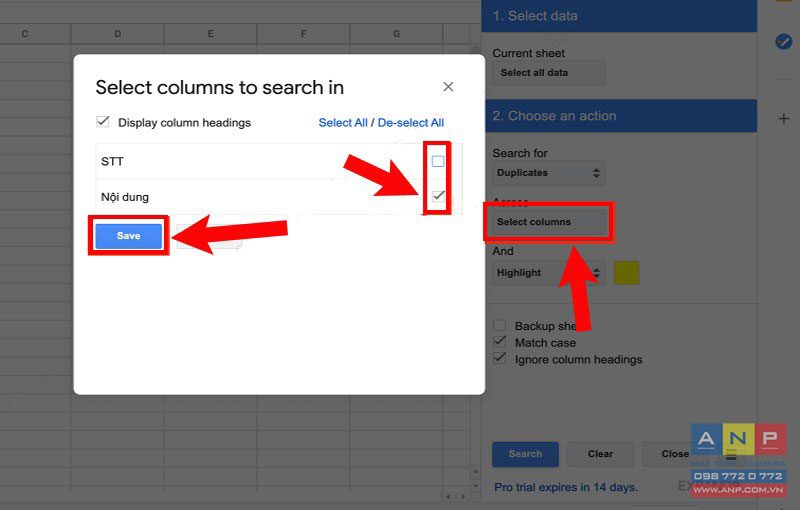This screenshot has height=510, width=800.
Task: Collapse the 1. Select data section header
Action: pyautogui.click(x=619, y=16)
